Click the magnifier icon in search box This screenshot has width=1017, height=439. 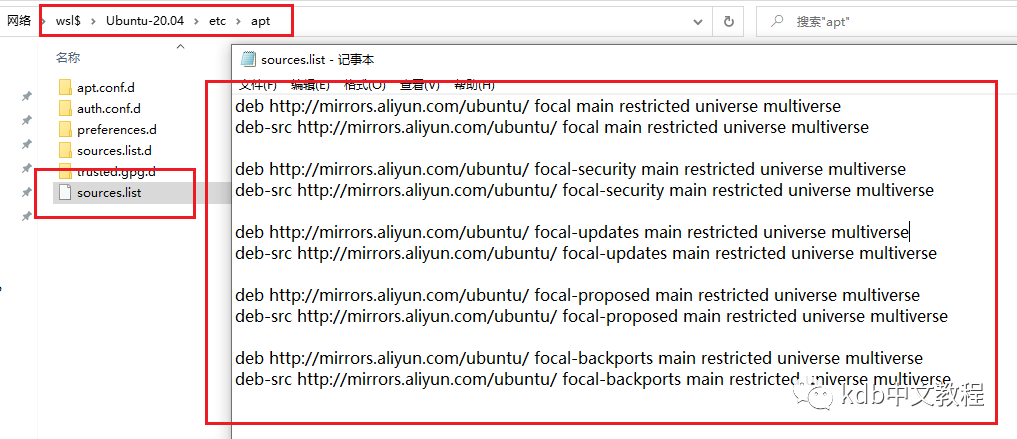(776, 21)
